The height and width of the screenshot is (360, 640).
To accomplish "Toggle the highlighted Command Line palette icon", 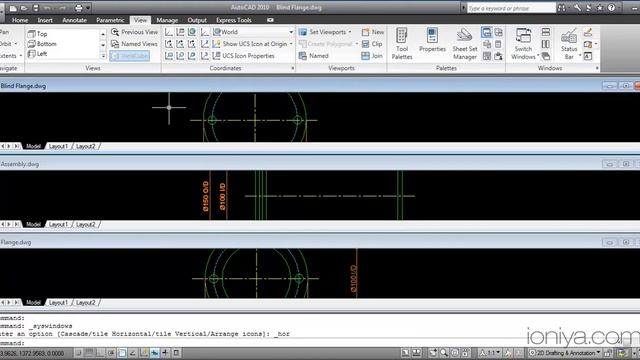I will pyautogui.click(x=487, y=32).
